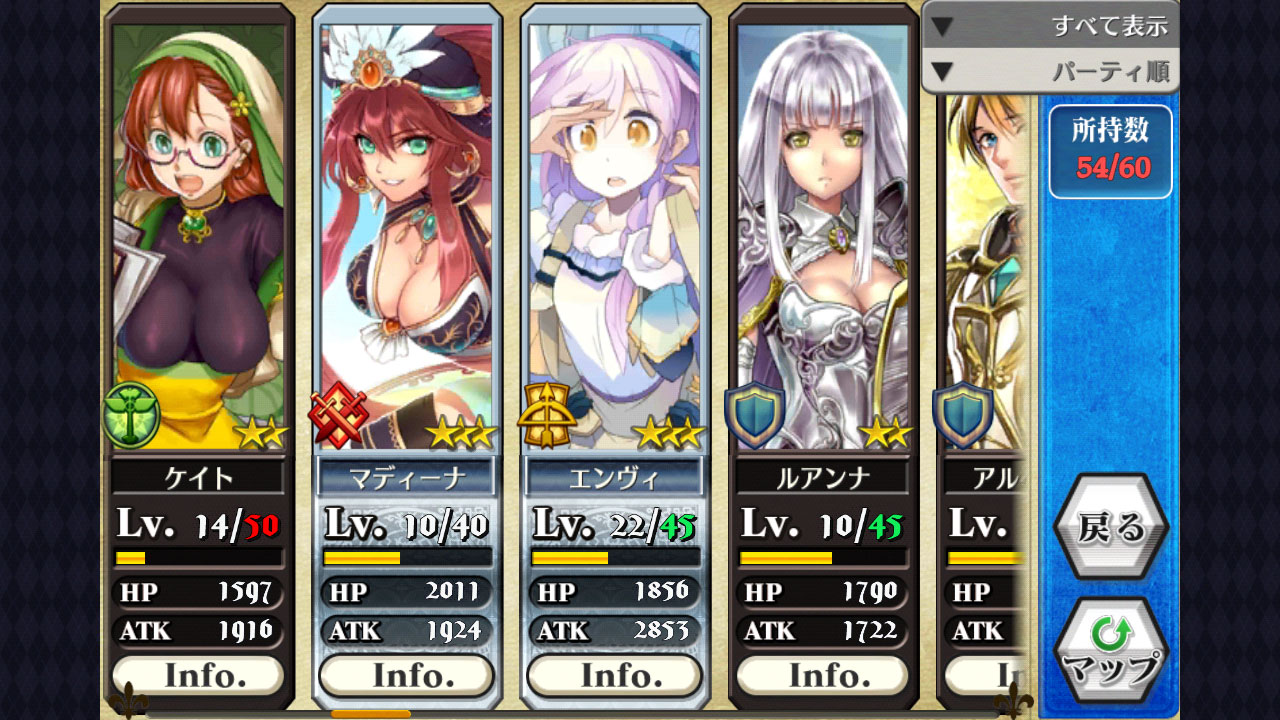Viewport: 1280px width, 720px height.
Task: Open the パーティ順 sort order dropdown
Action: click(x=1050, y=71)
